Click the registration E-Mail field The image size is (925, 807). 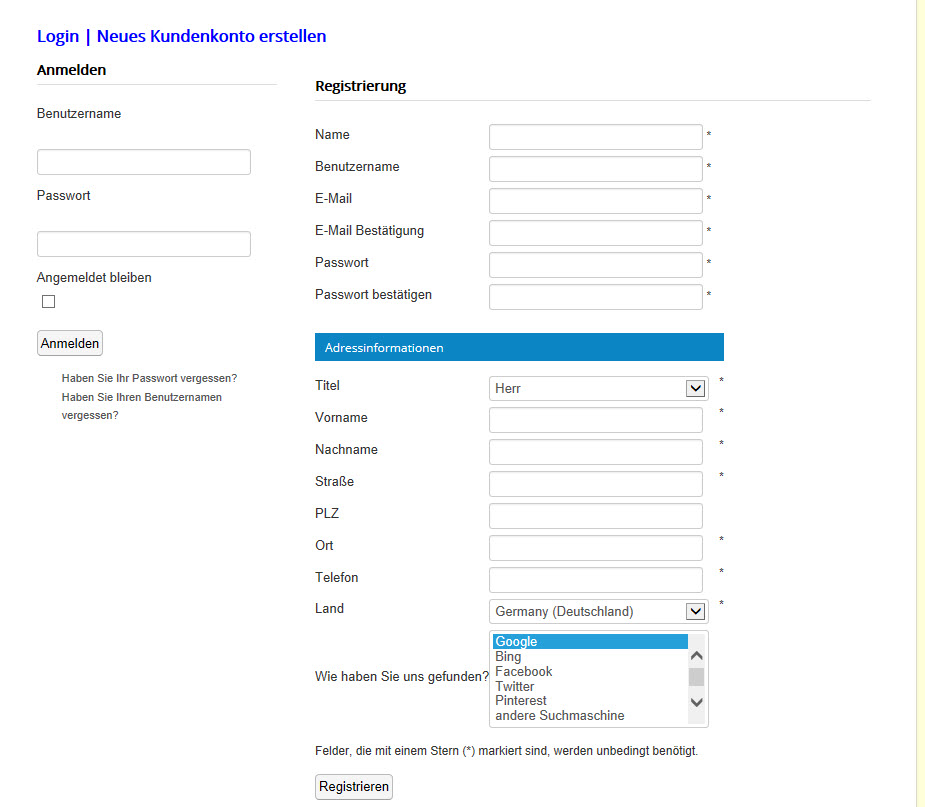pos(596,201)
